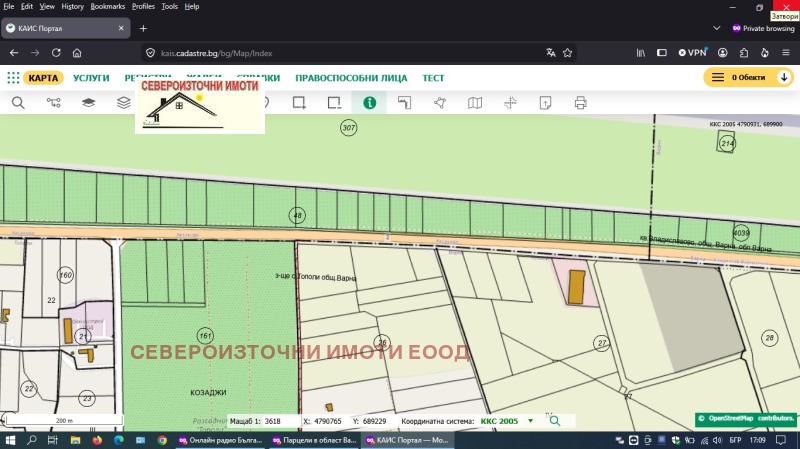The width and height of the screenshot is (800, 449).
Task: Switch to the КАРТА tab
Action: point(43,78)
